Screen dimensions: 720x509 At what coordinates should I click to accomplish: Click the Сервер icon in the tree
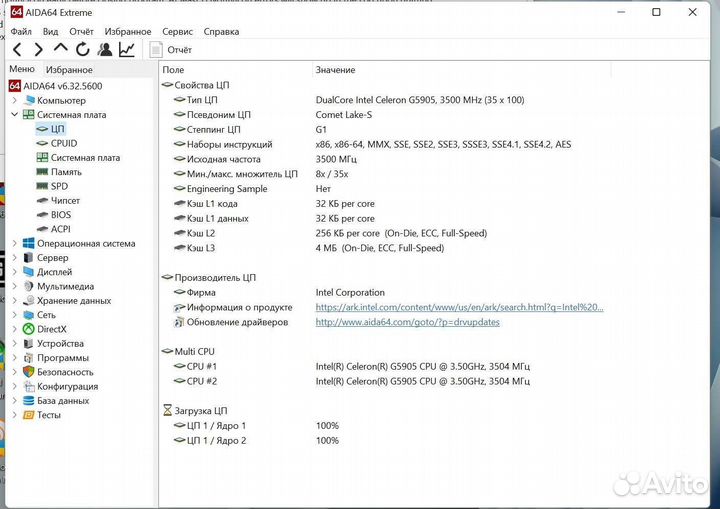click(28, 258)
